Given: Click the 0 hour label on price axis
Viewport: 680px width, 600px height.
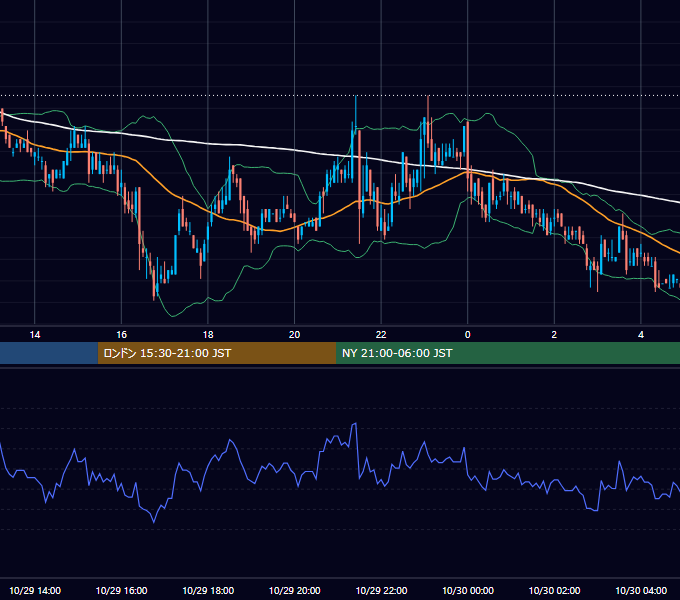Looking at the screenshot, I should (x=468, y=335).
